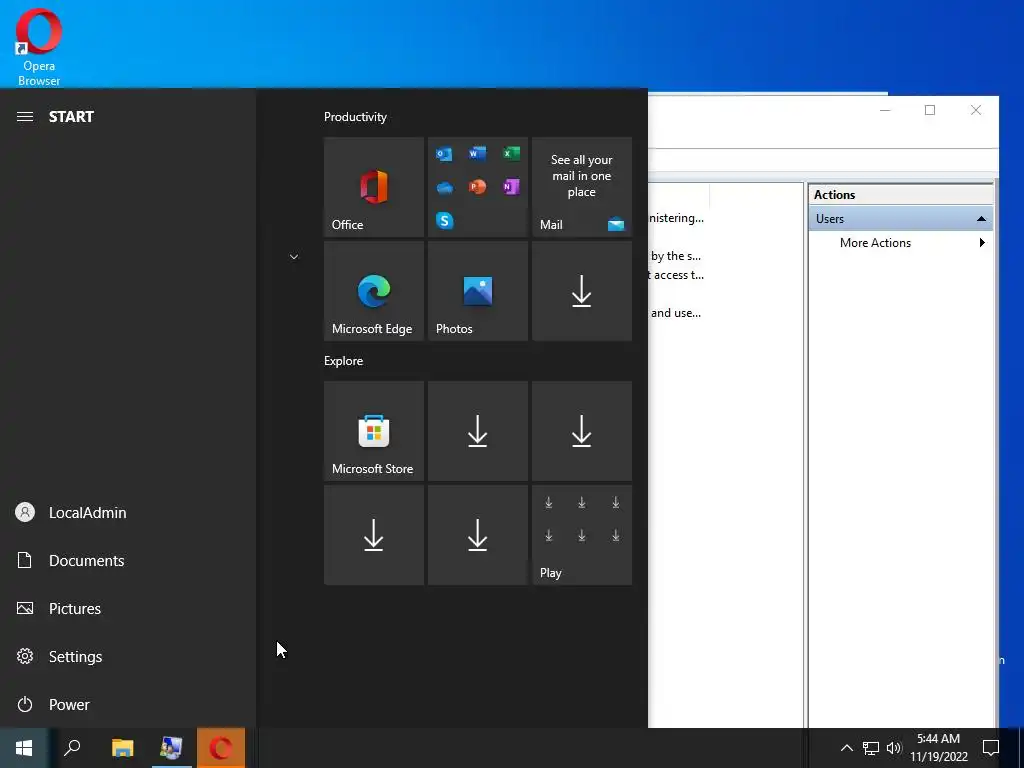Switch to Computer Management taskbar icon
Image resolution: width=1024 pixels, height=768 pixels.
(171, 748)
